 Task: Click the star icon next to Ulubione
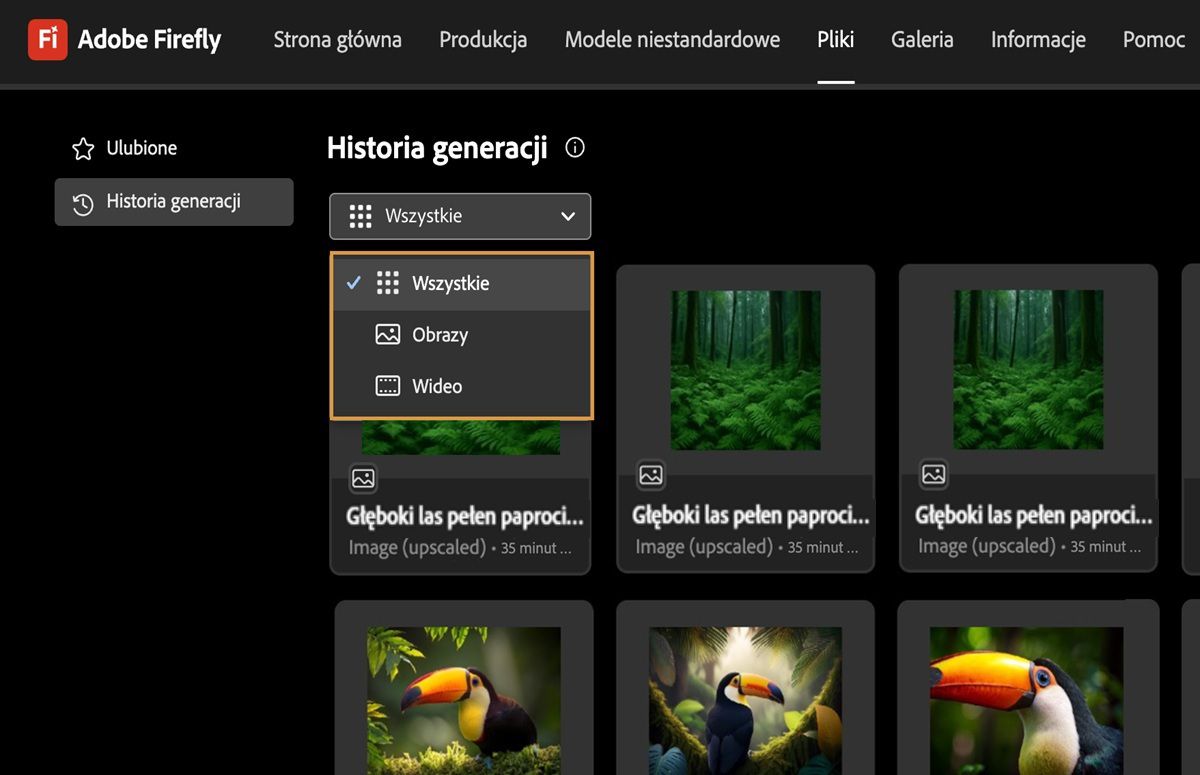(83, 149)
